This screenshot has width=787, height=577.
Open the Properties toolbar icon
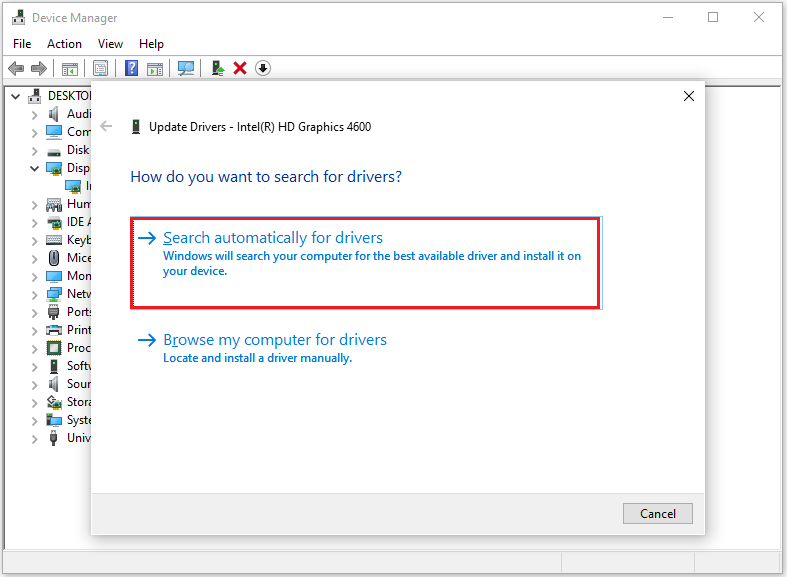click(100, 68)
